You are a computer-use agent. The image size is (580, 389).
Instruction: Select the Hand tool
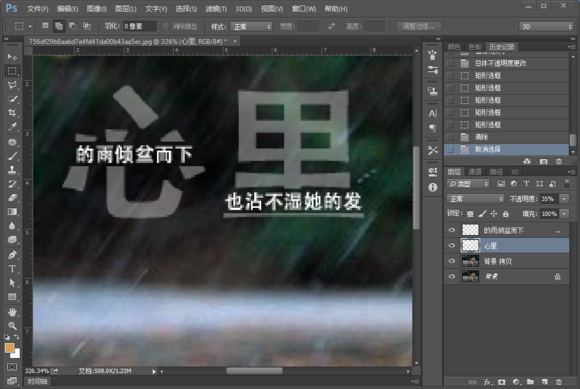12,312
